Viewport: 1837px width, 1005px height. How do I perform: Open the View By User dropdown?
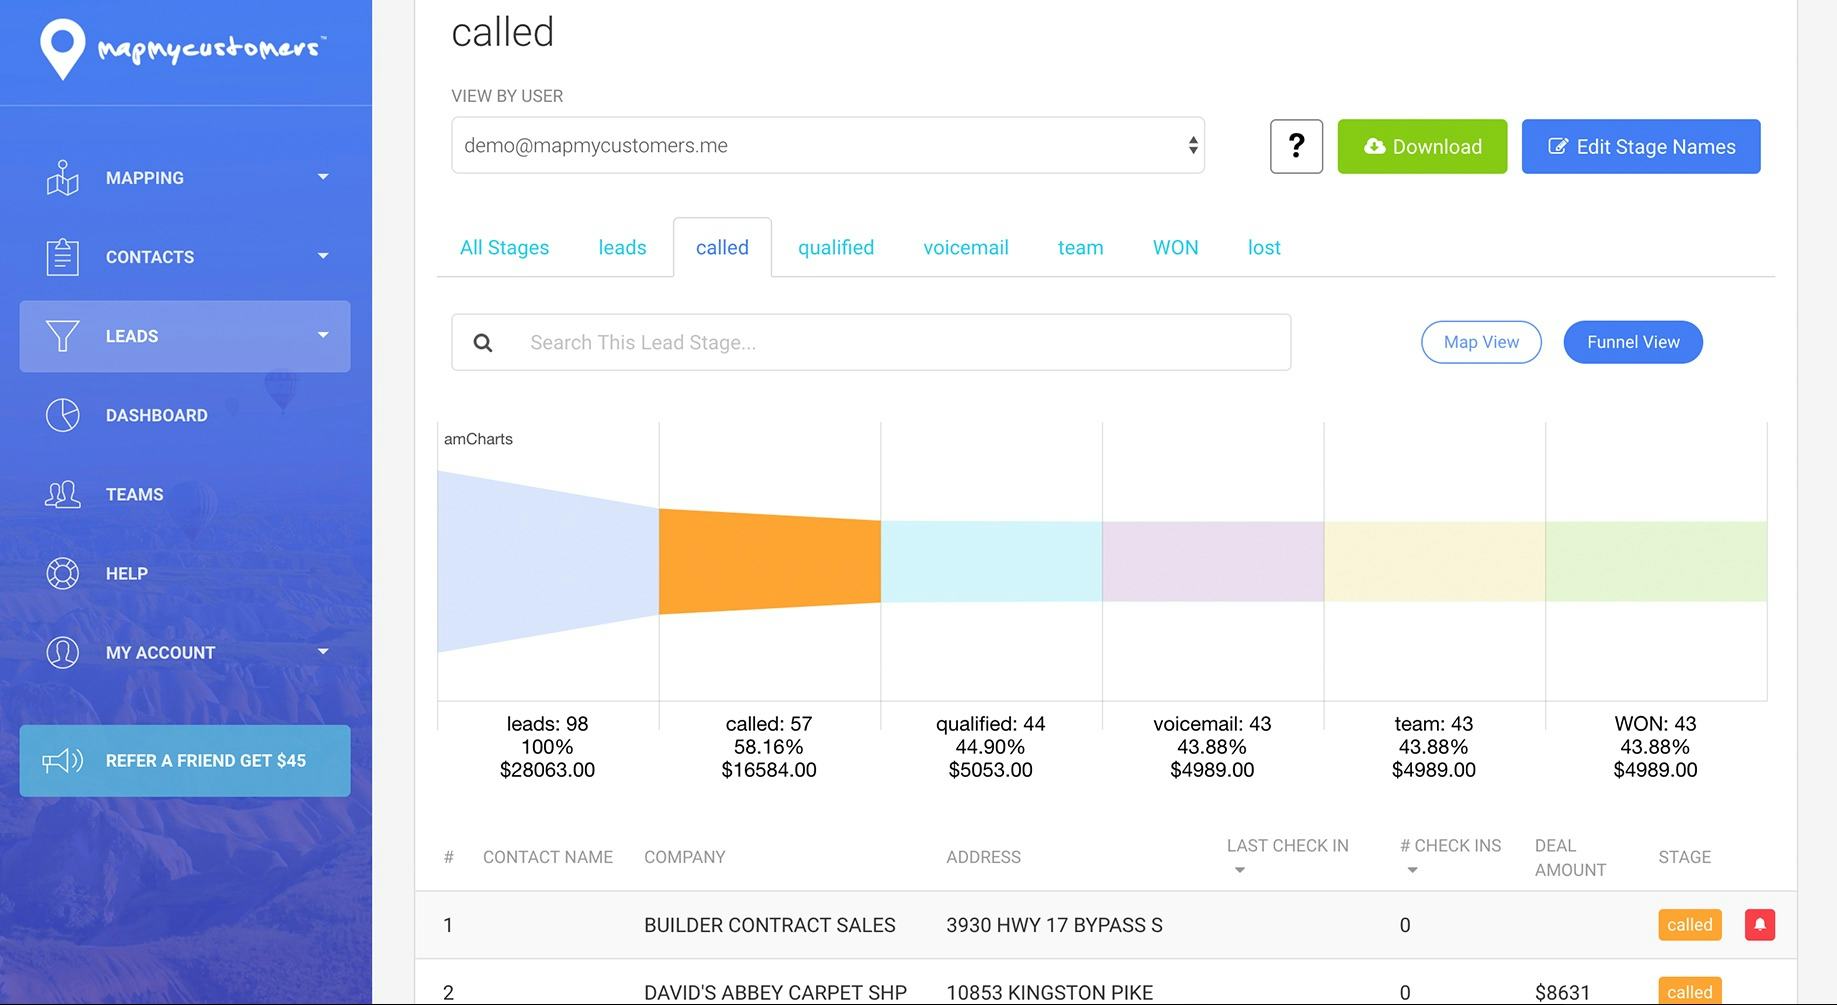coord(827,146)
